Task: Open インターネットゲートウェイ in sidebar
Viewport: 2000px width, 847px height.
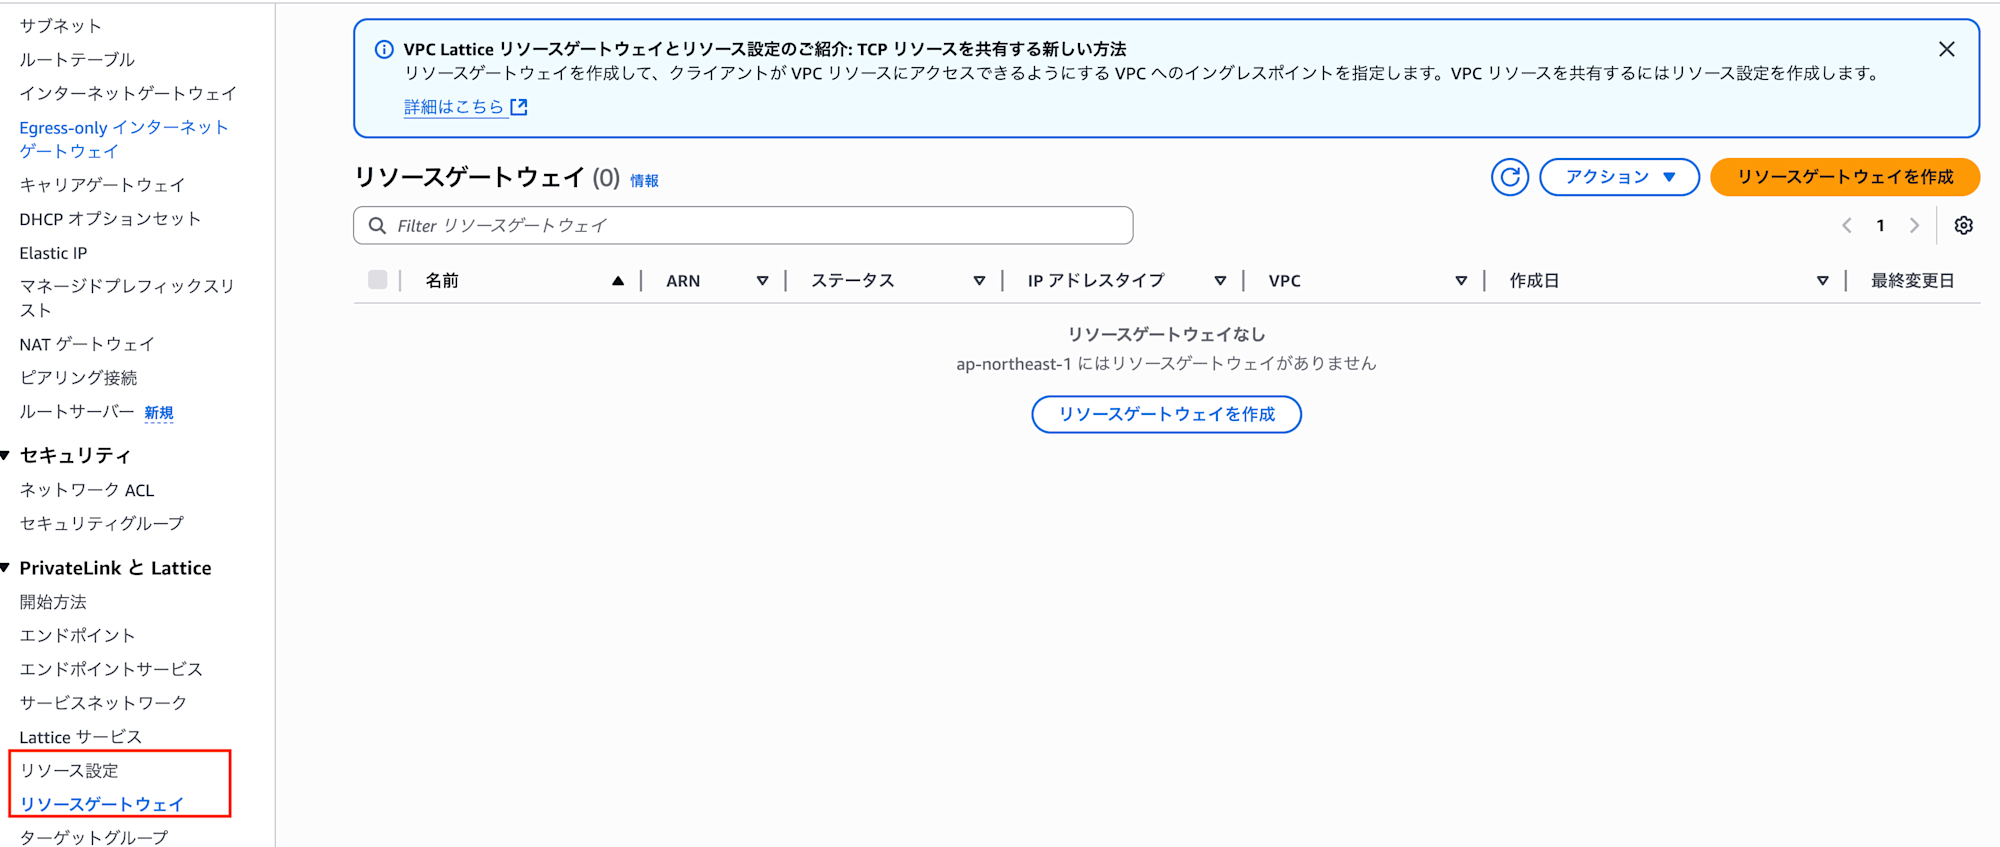Action: coord(128,94)
